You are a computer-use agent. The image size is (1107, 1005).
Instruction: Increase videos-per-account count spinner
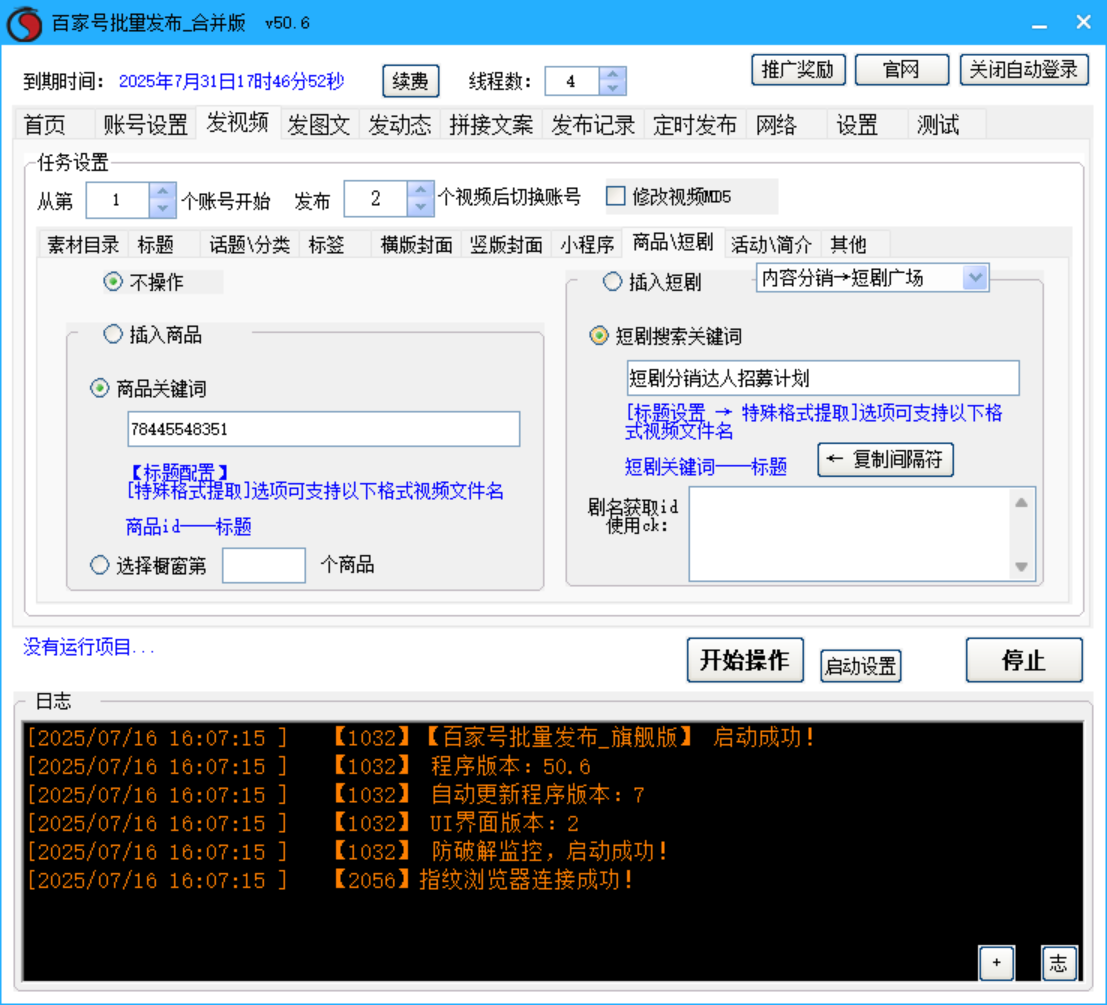421,191
